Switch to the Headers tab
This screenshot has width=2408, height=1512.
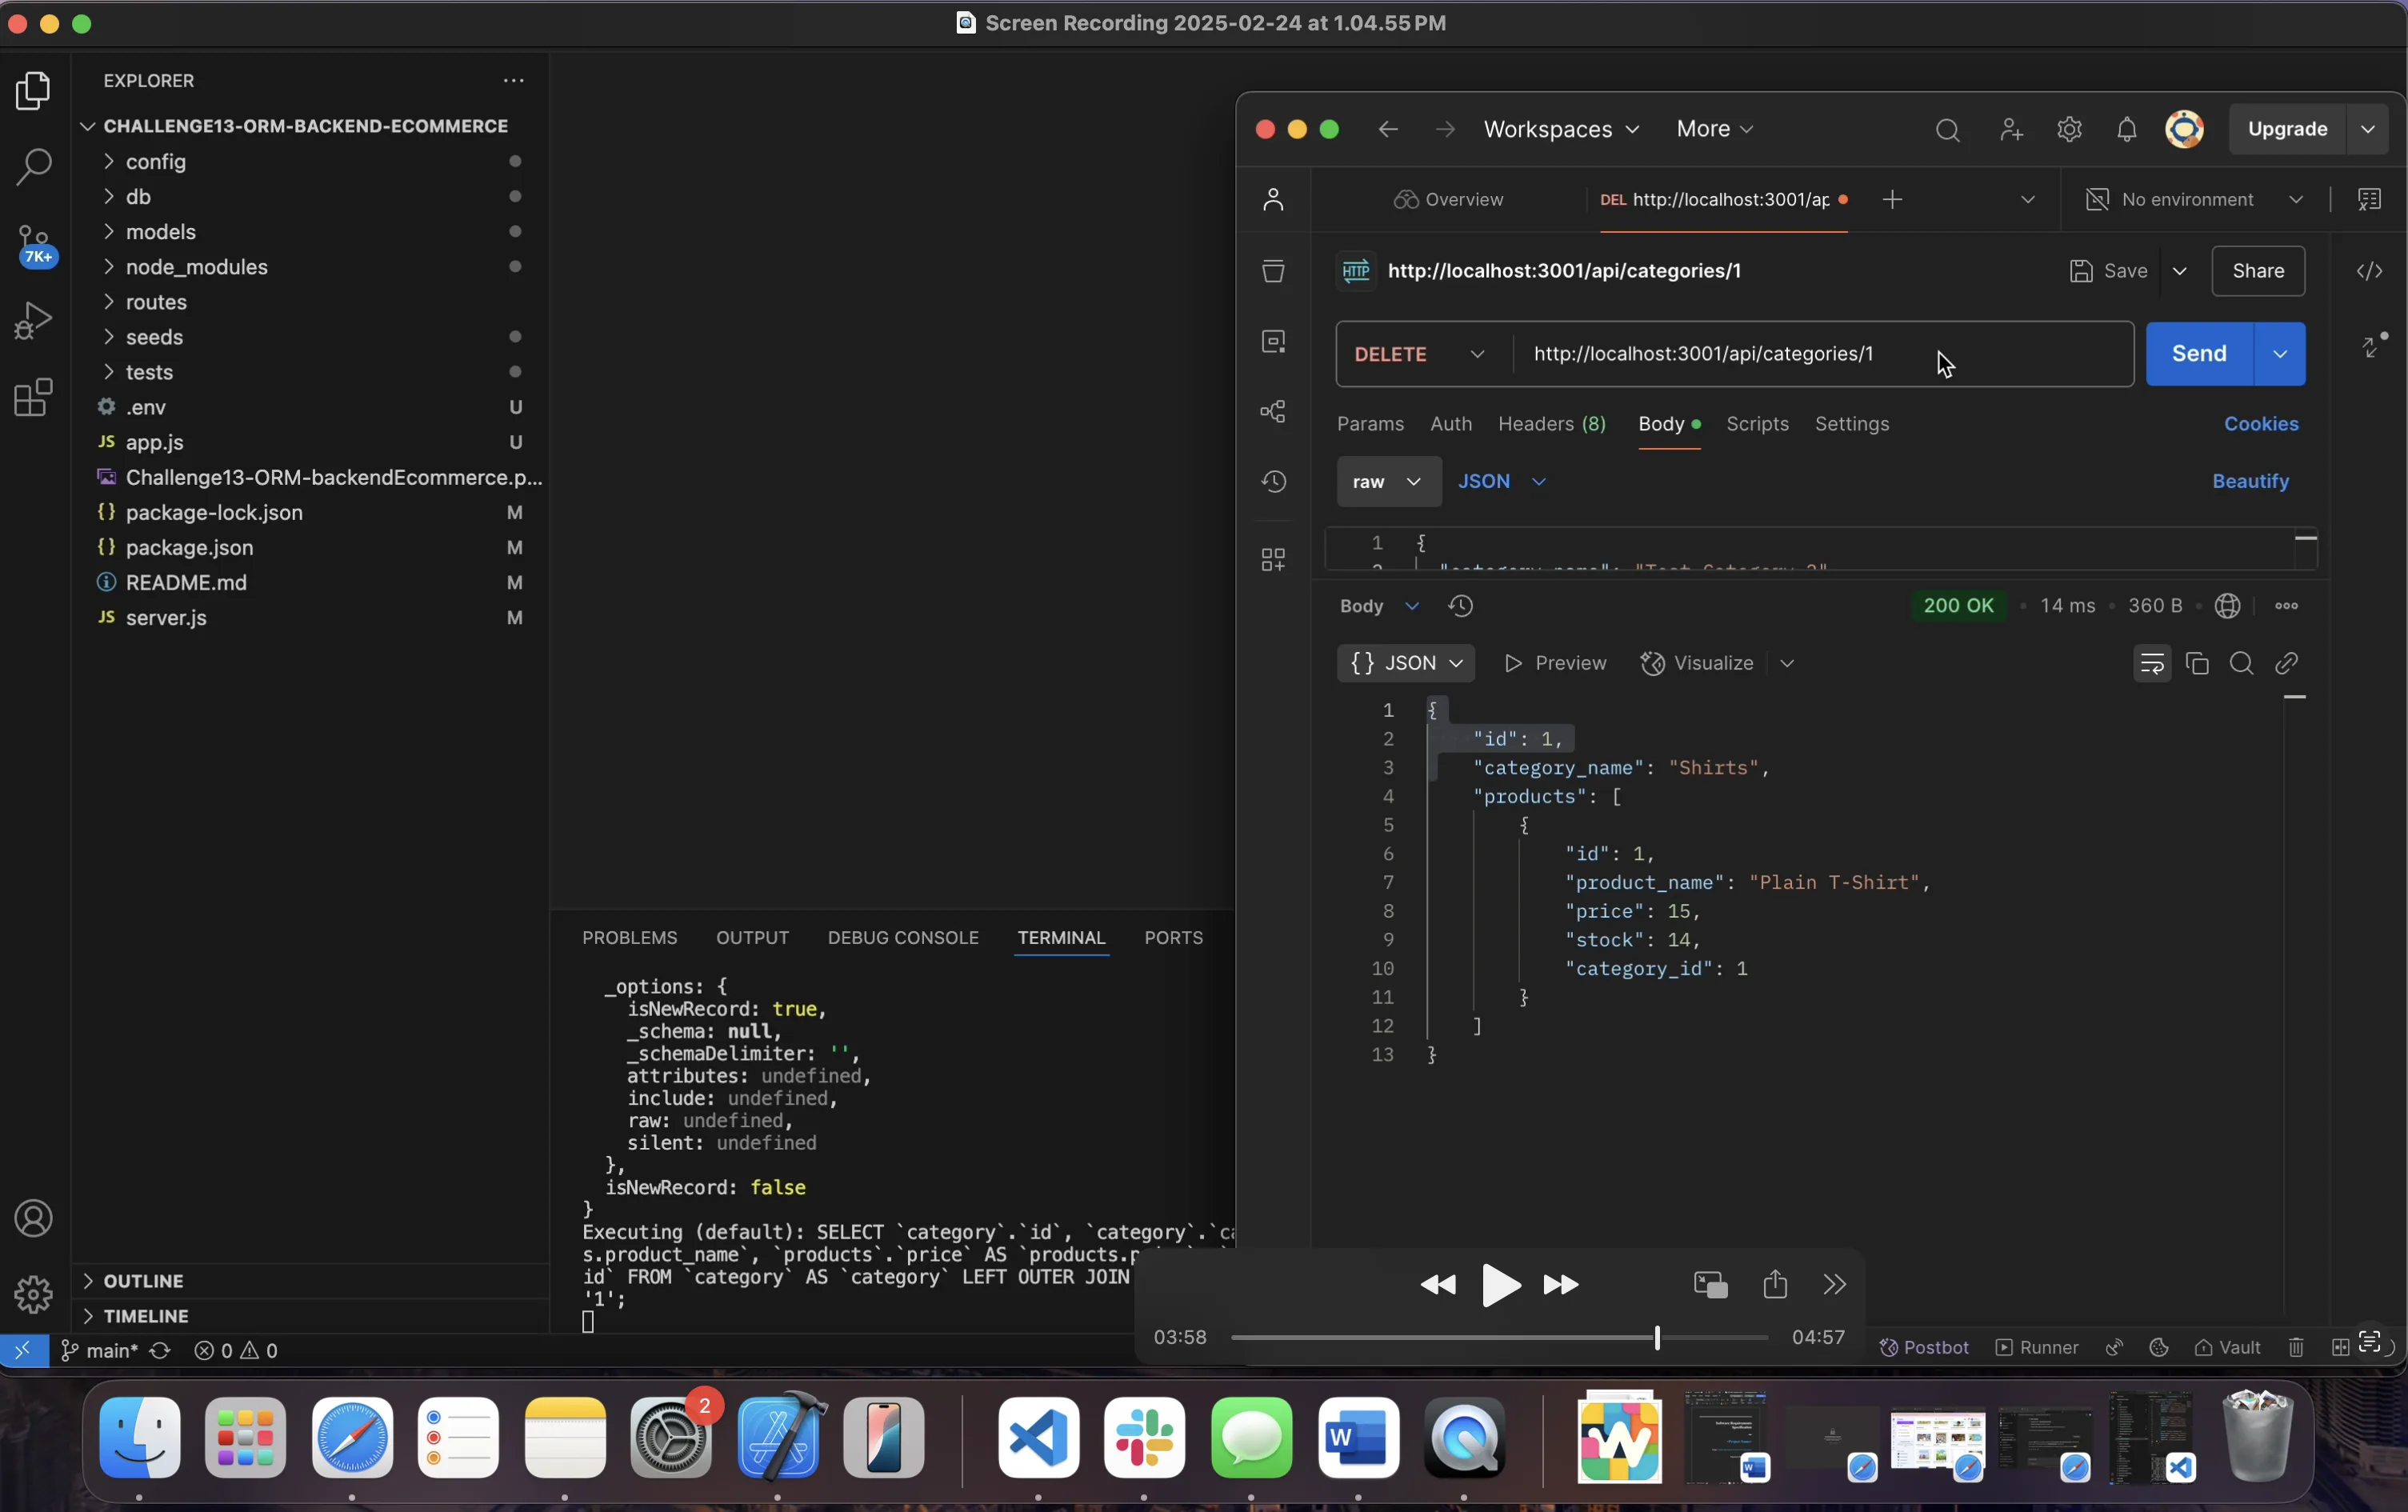pyautogui.click(x=1551, y=424)
